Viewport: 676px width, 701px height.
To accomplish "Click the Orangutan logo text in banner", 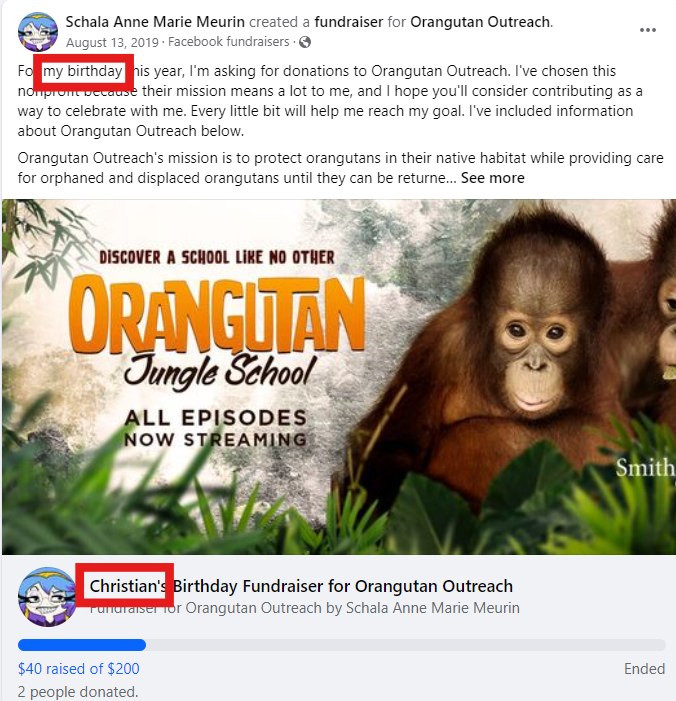I will [217, 314].
